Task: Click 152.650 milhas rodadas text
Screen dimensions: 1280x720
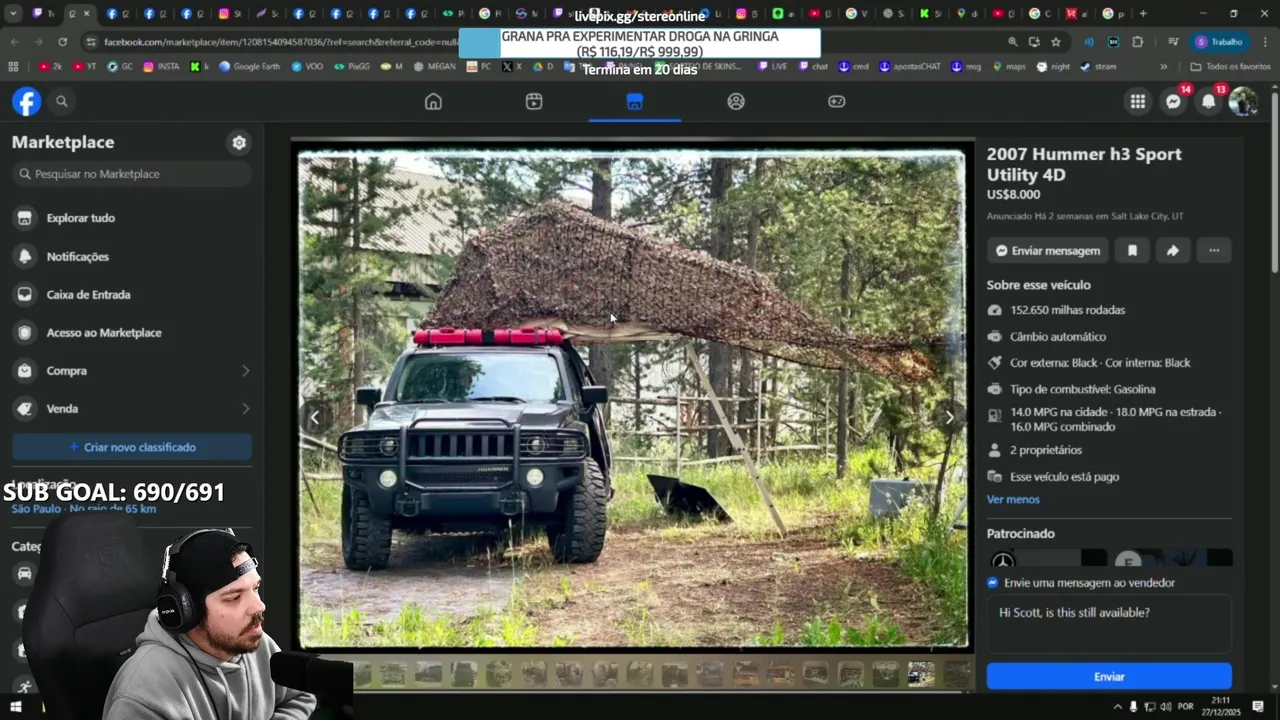Action: tap(1067, 310)
